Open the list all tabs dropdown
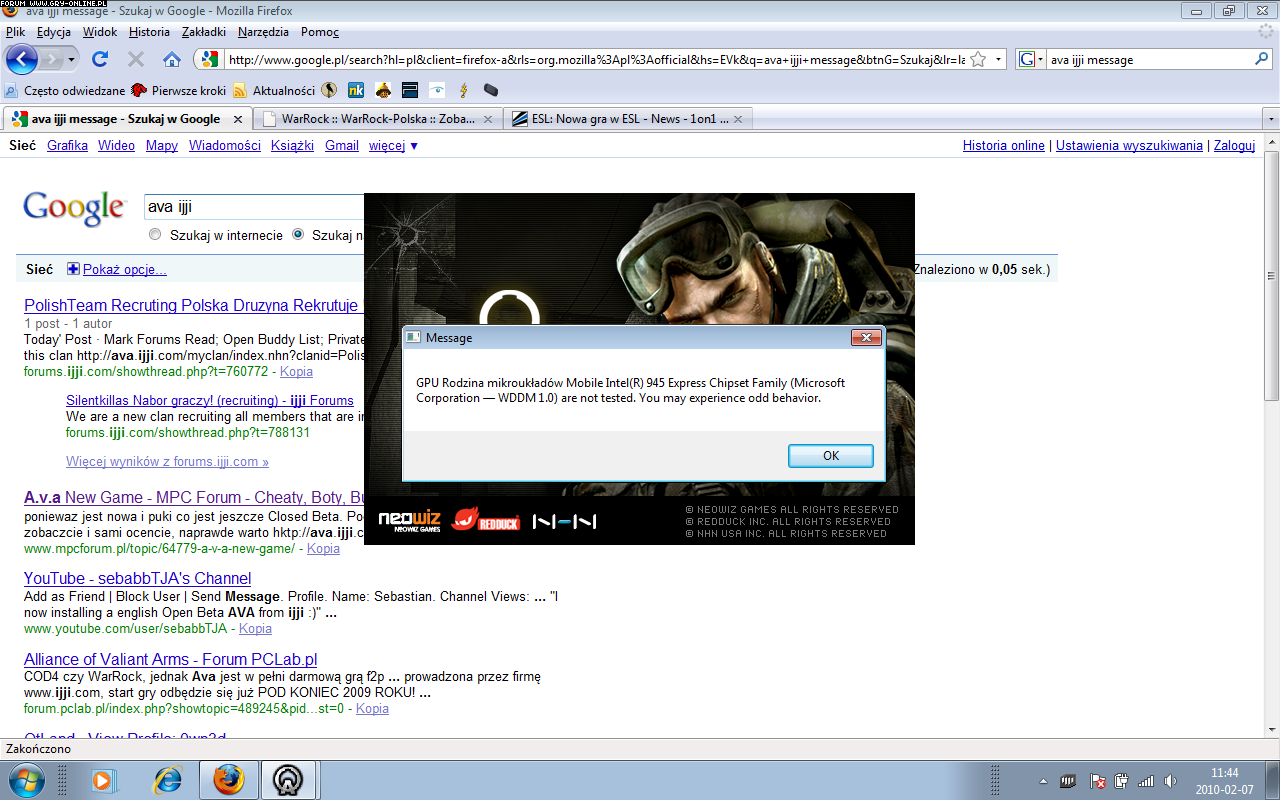The height and width of the screenshot is (802, 1281). (1271, 119)
